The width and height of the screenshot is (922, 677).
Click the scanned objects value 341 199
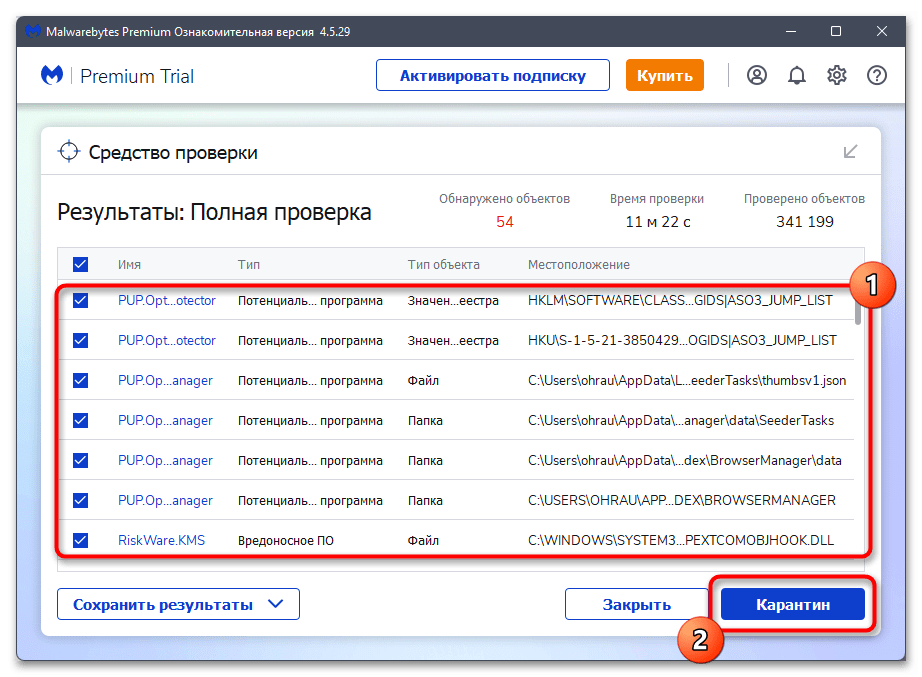click(804, 222)
